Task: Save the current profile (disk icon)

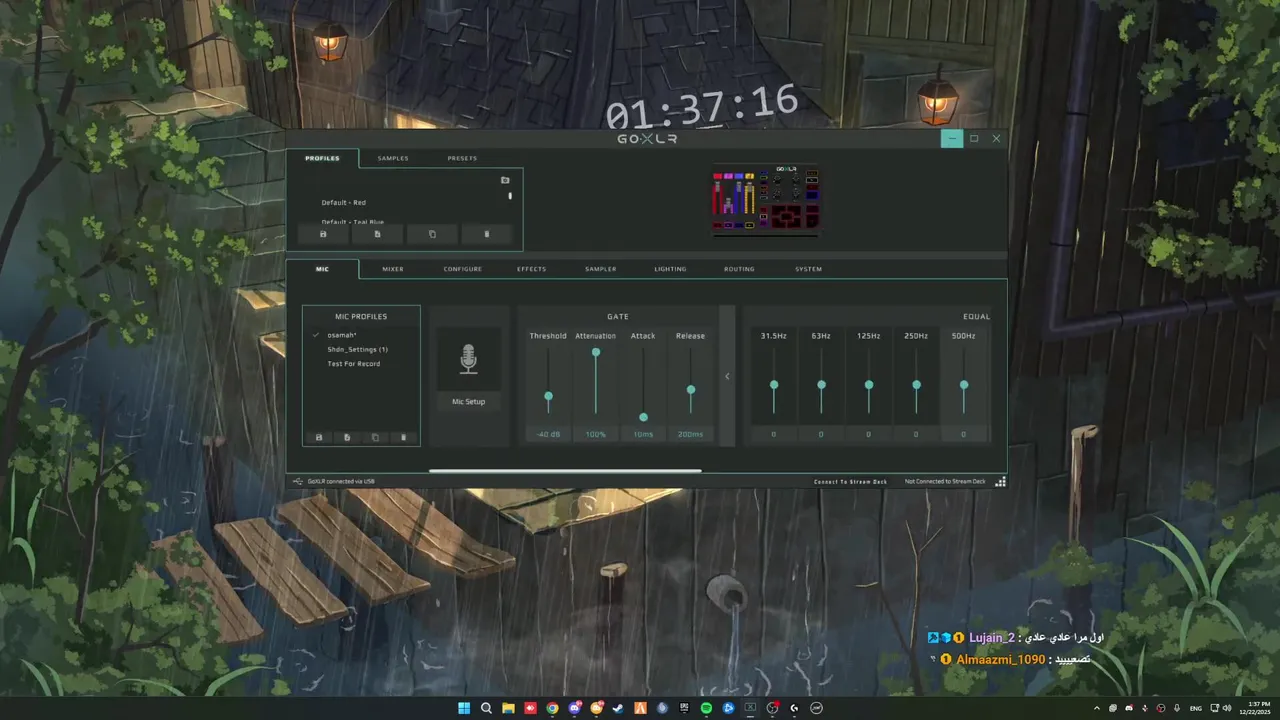Action: coord(323,234)
